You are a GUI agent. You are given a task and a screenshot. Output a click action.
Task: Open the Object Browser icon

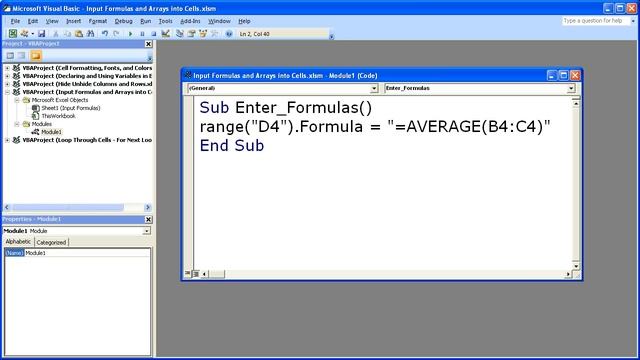[202, 33]
